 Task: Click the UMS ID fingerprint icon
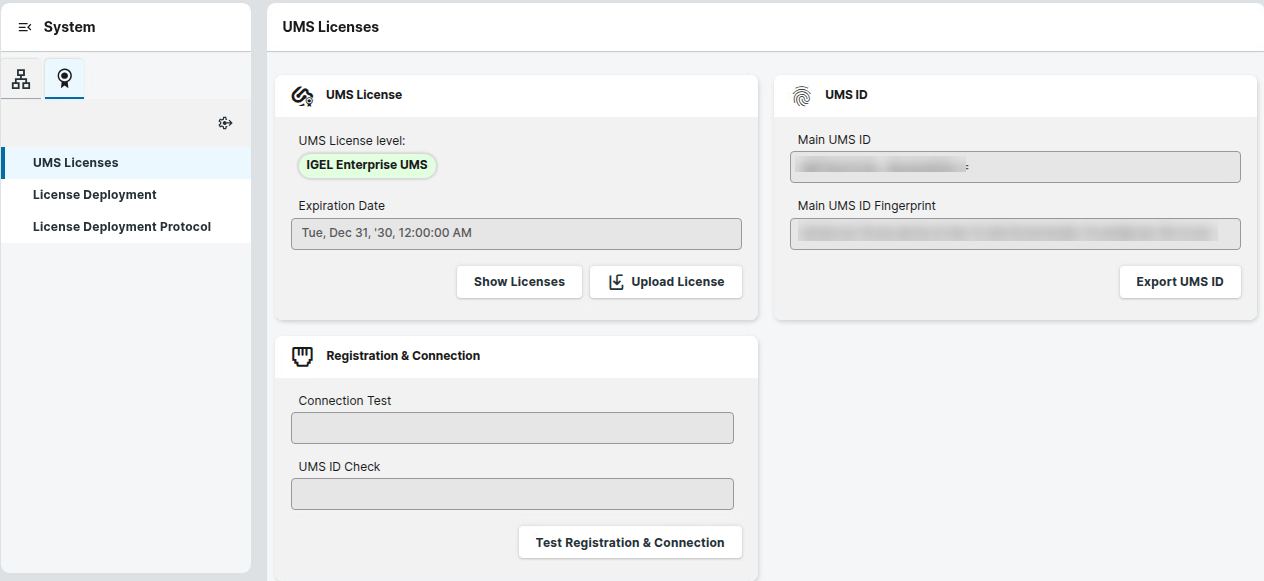[x=802, y=96]
